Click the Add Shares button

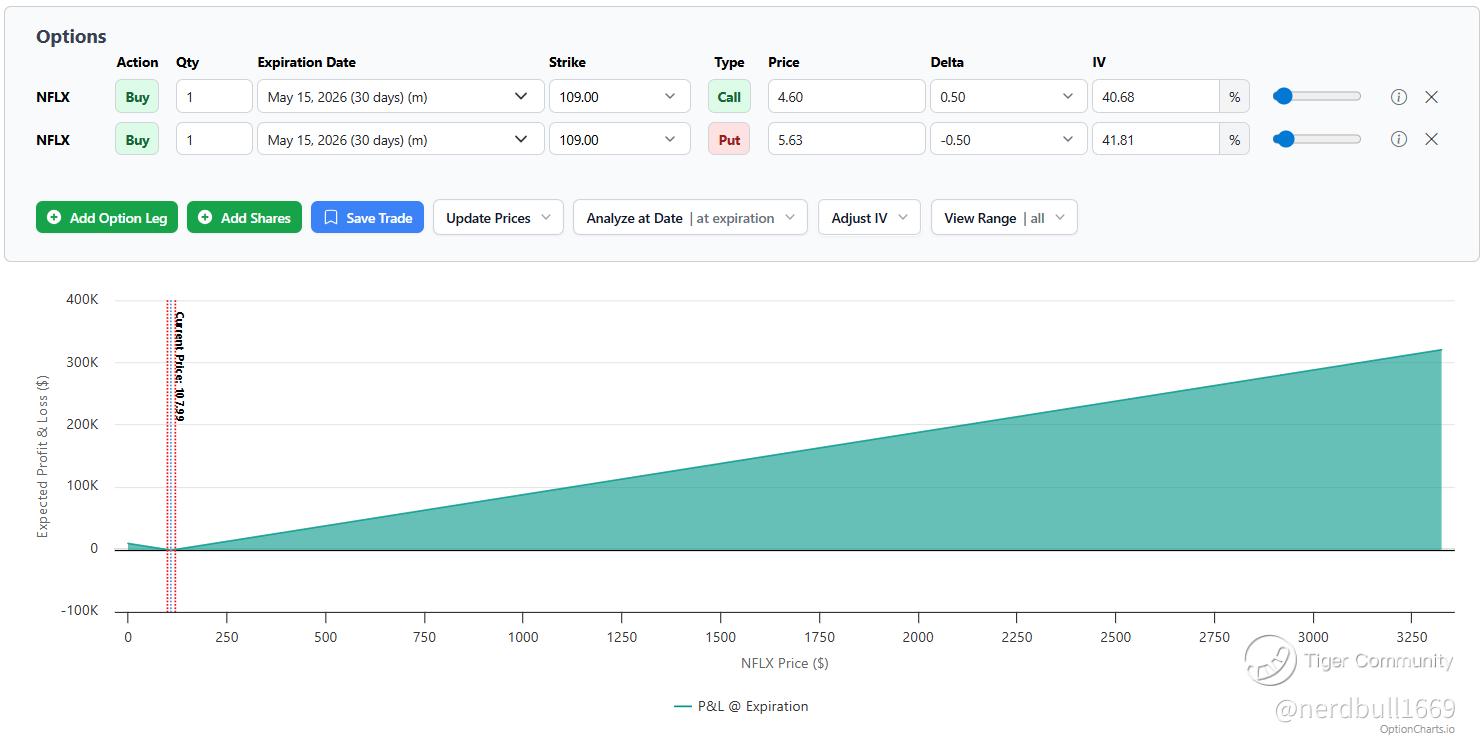pyautogui.click(x=244, y=218)
